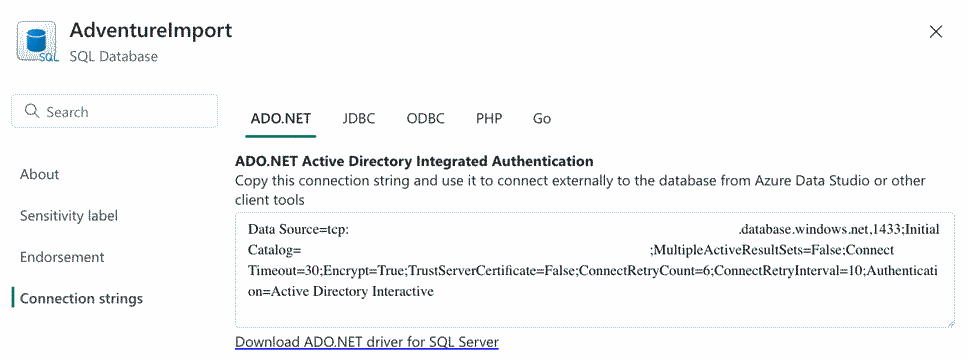Focus the Search input field
Screen dimensions: 968x361
click(115, 112)
